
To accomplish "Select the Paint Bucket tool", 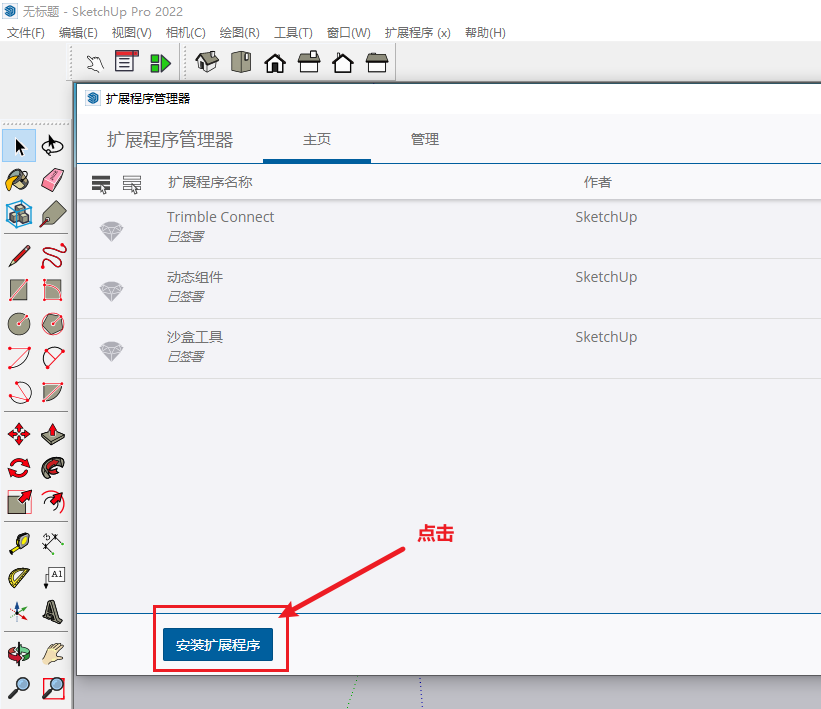I will coord(18,180).
